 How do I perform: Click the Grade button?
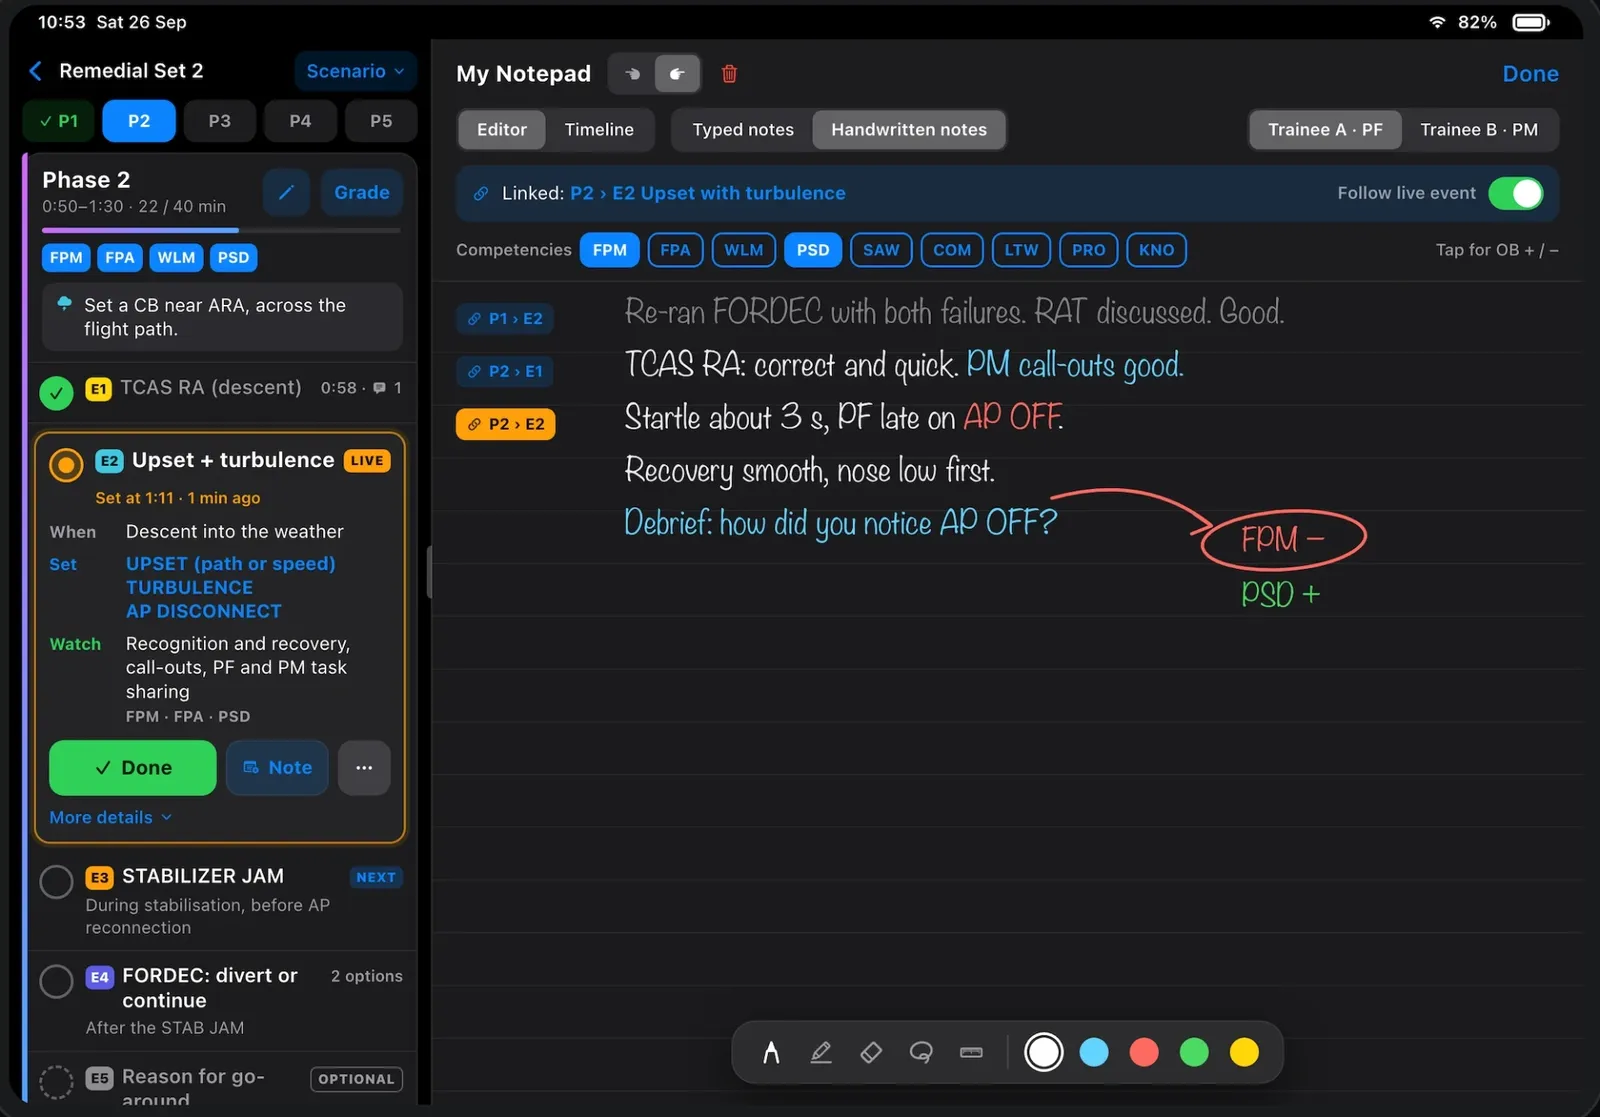(362, 192)
